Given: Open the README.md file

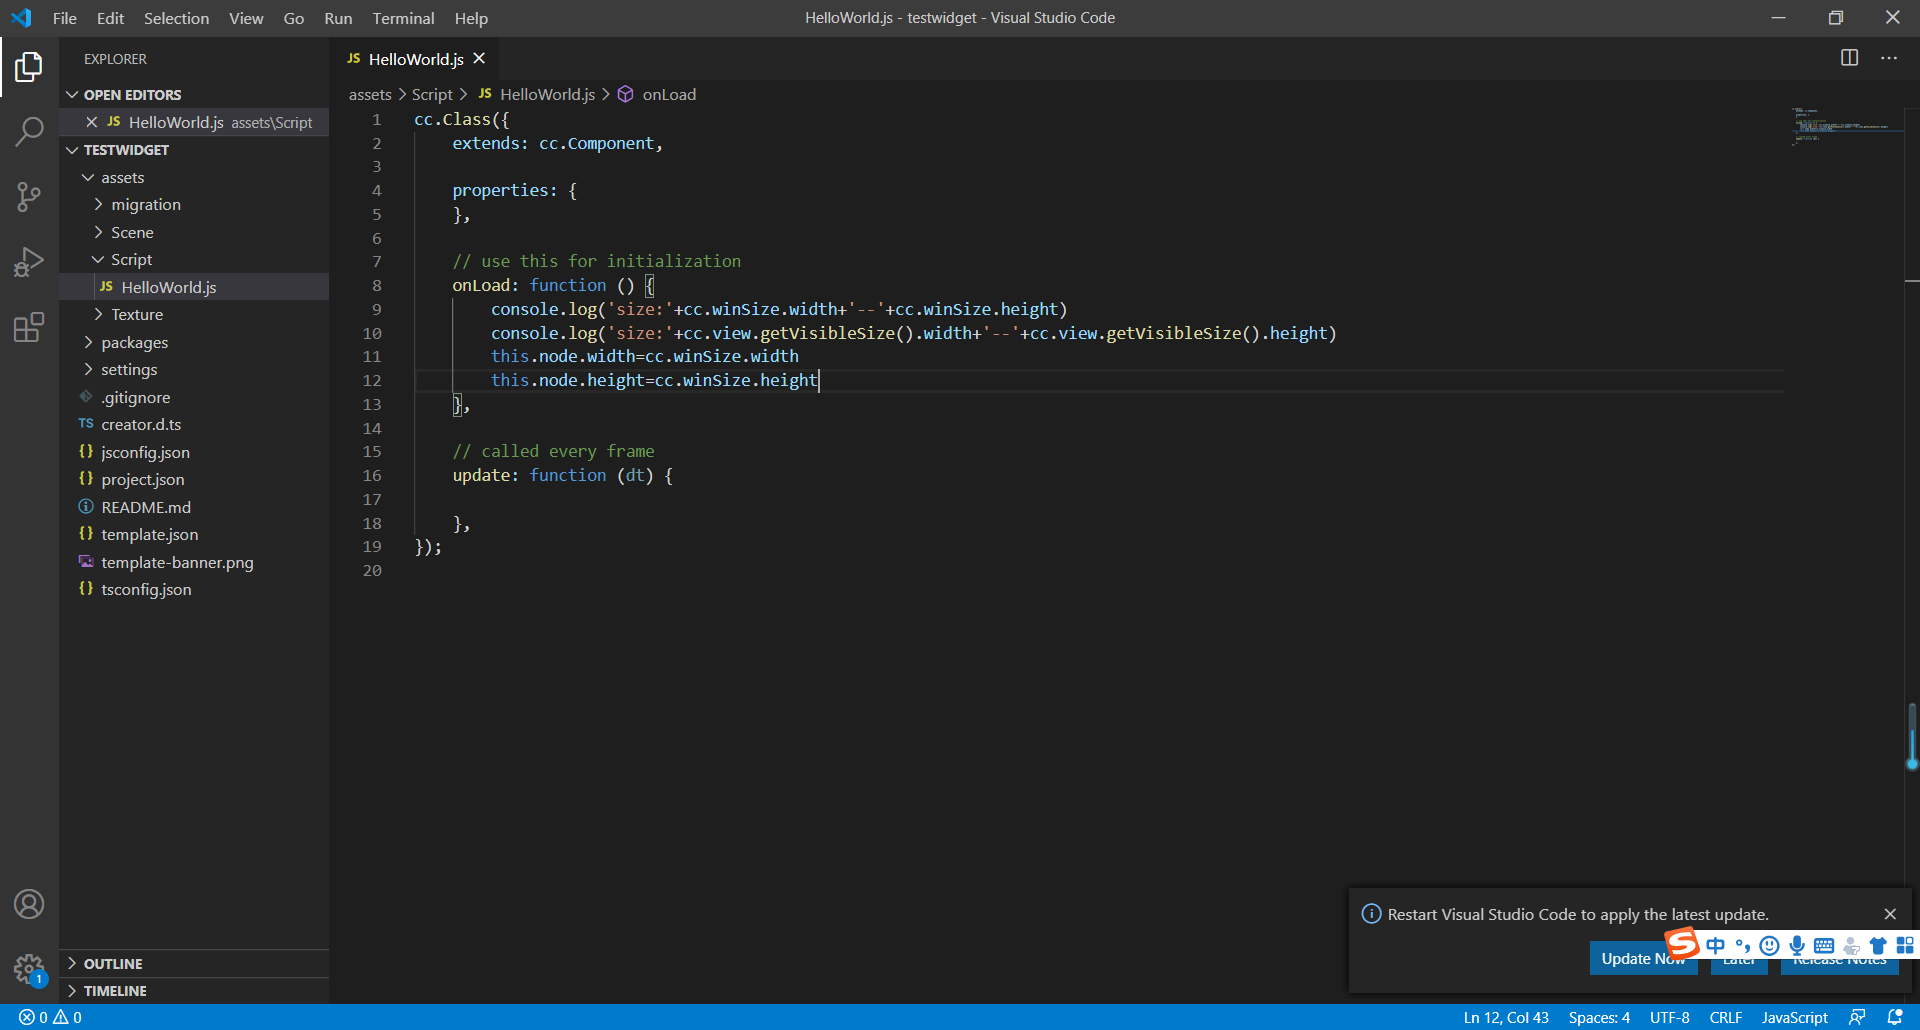Looking at the screenshot, I should coord(146,508).
